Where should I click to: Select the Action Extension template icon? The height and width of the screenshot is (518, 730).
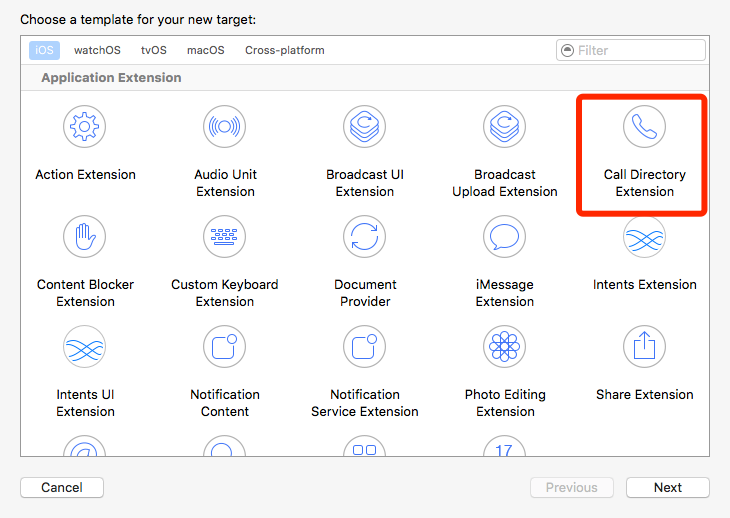85,127
